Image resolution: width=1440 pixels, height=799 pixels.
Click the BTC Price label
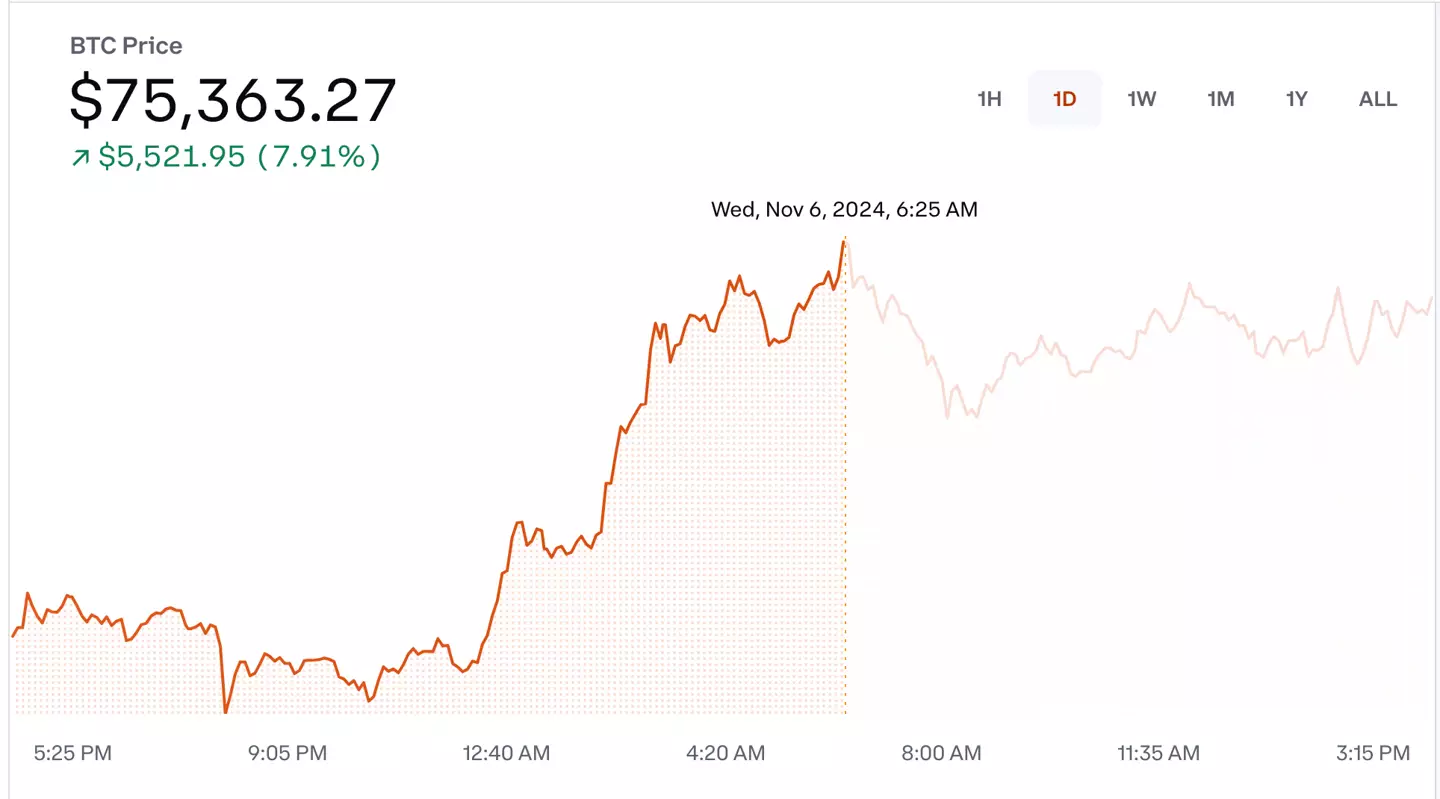coord(125,46)
